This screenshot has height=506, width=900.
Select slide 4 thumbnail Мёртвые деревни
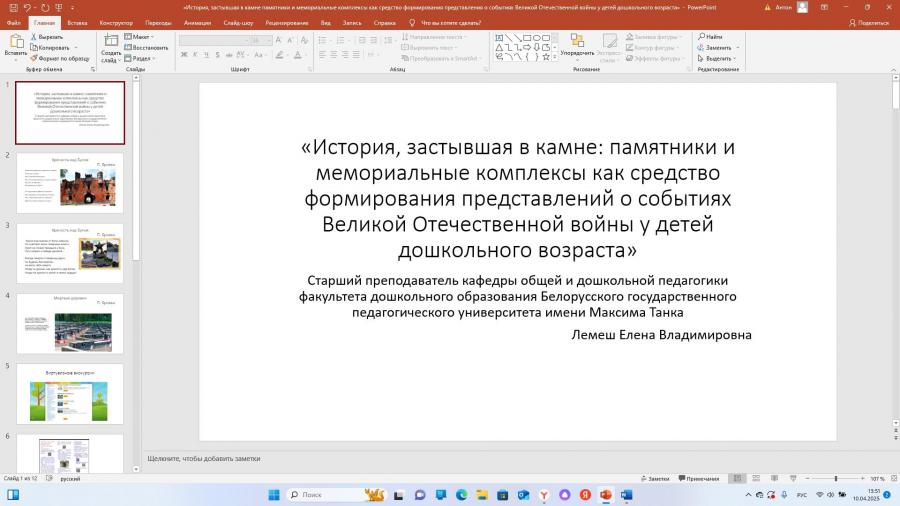point(70,323)
